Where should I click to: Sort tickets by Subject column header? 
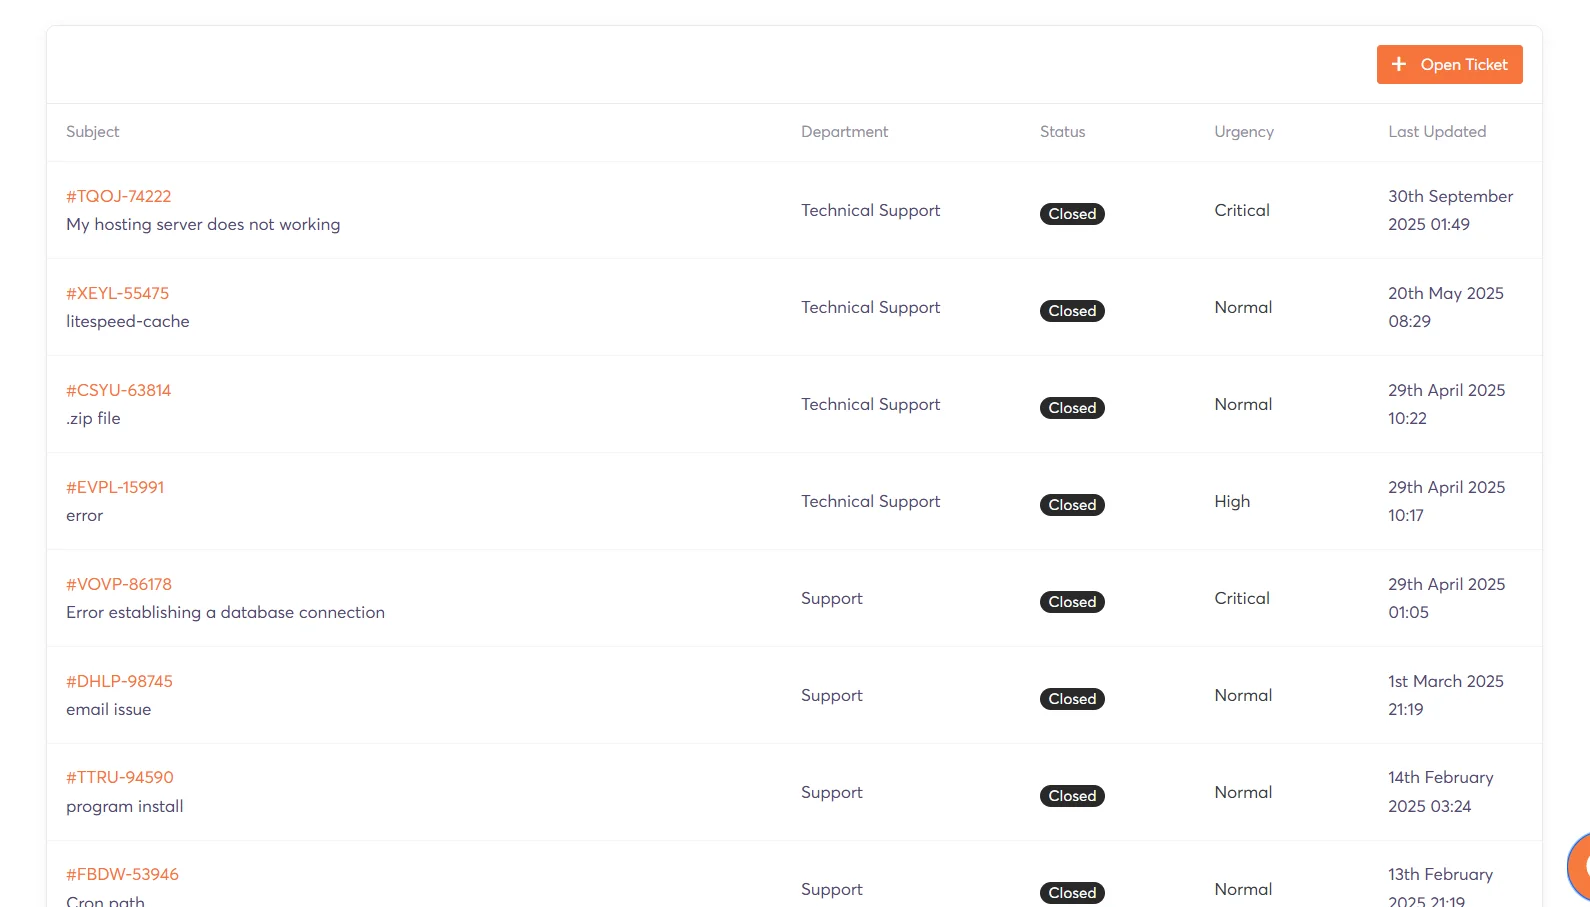[93, 132]
